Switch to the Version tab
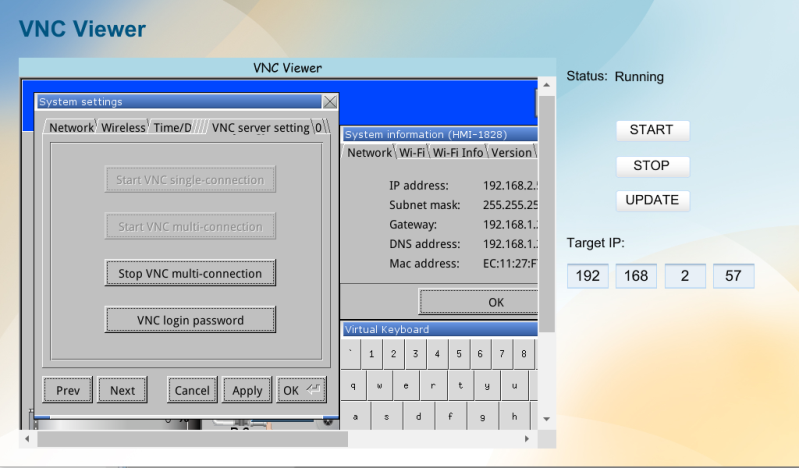799x468 pixels. point(511,152)
